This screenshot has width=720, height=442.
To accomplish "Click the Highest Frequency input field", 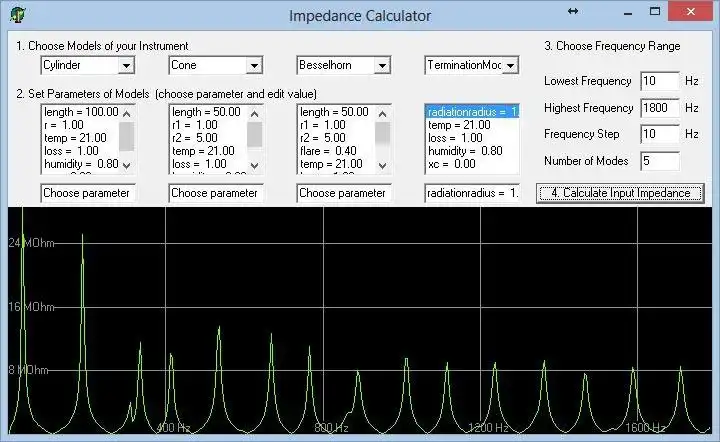I will click(660, 108).
